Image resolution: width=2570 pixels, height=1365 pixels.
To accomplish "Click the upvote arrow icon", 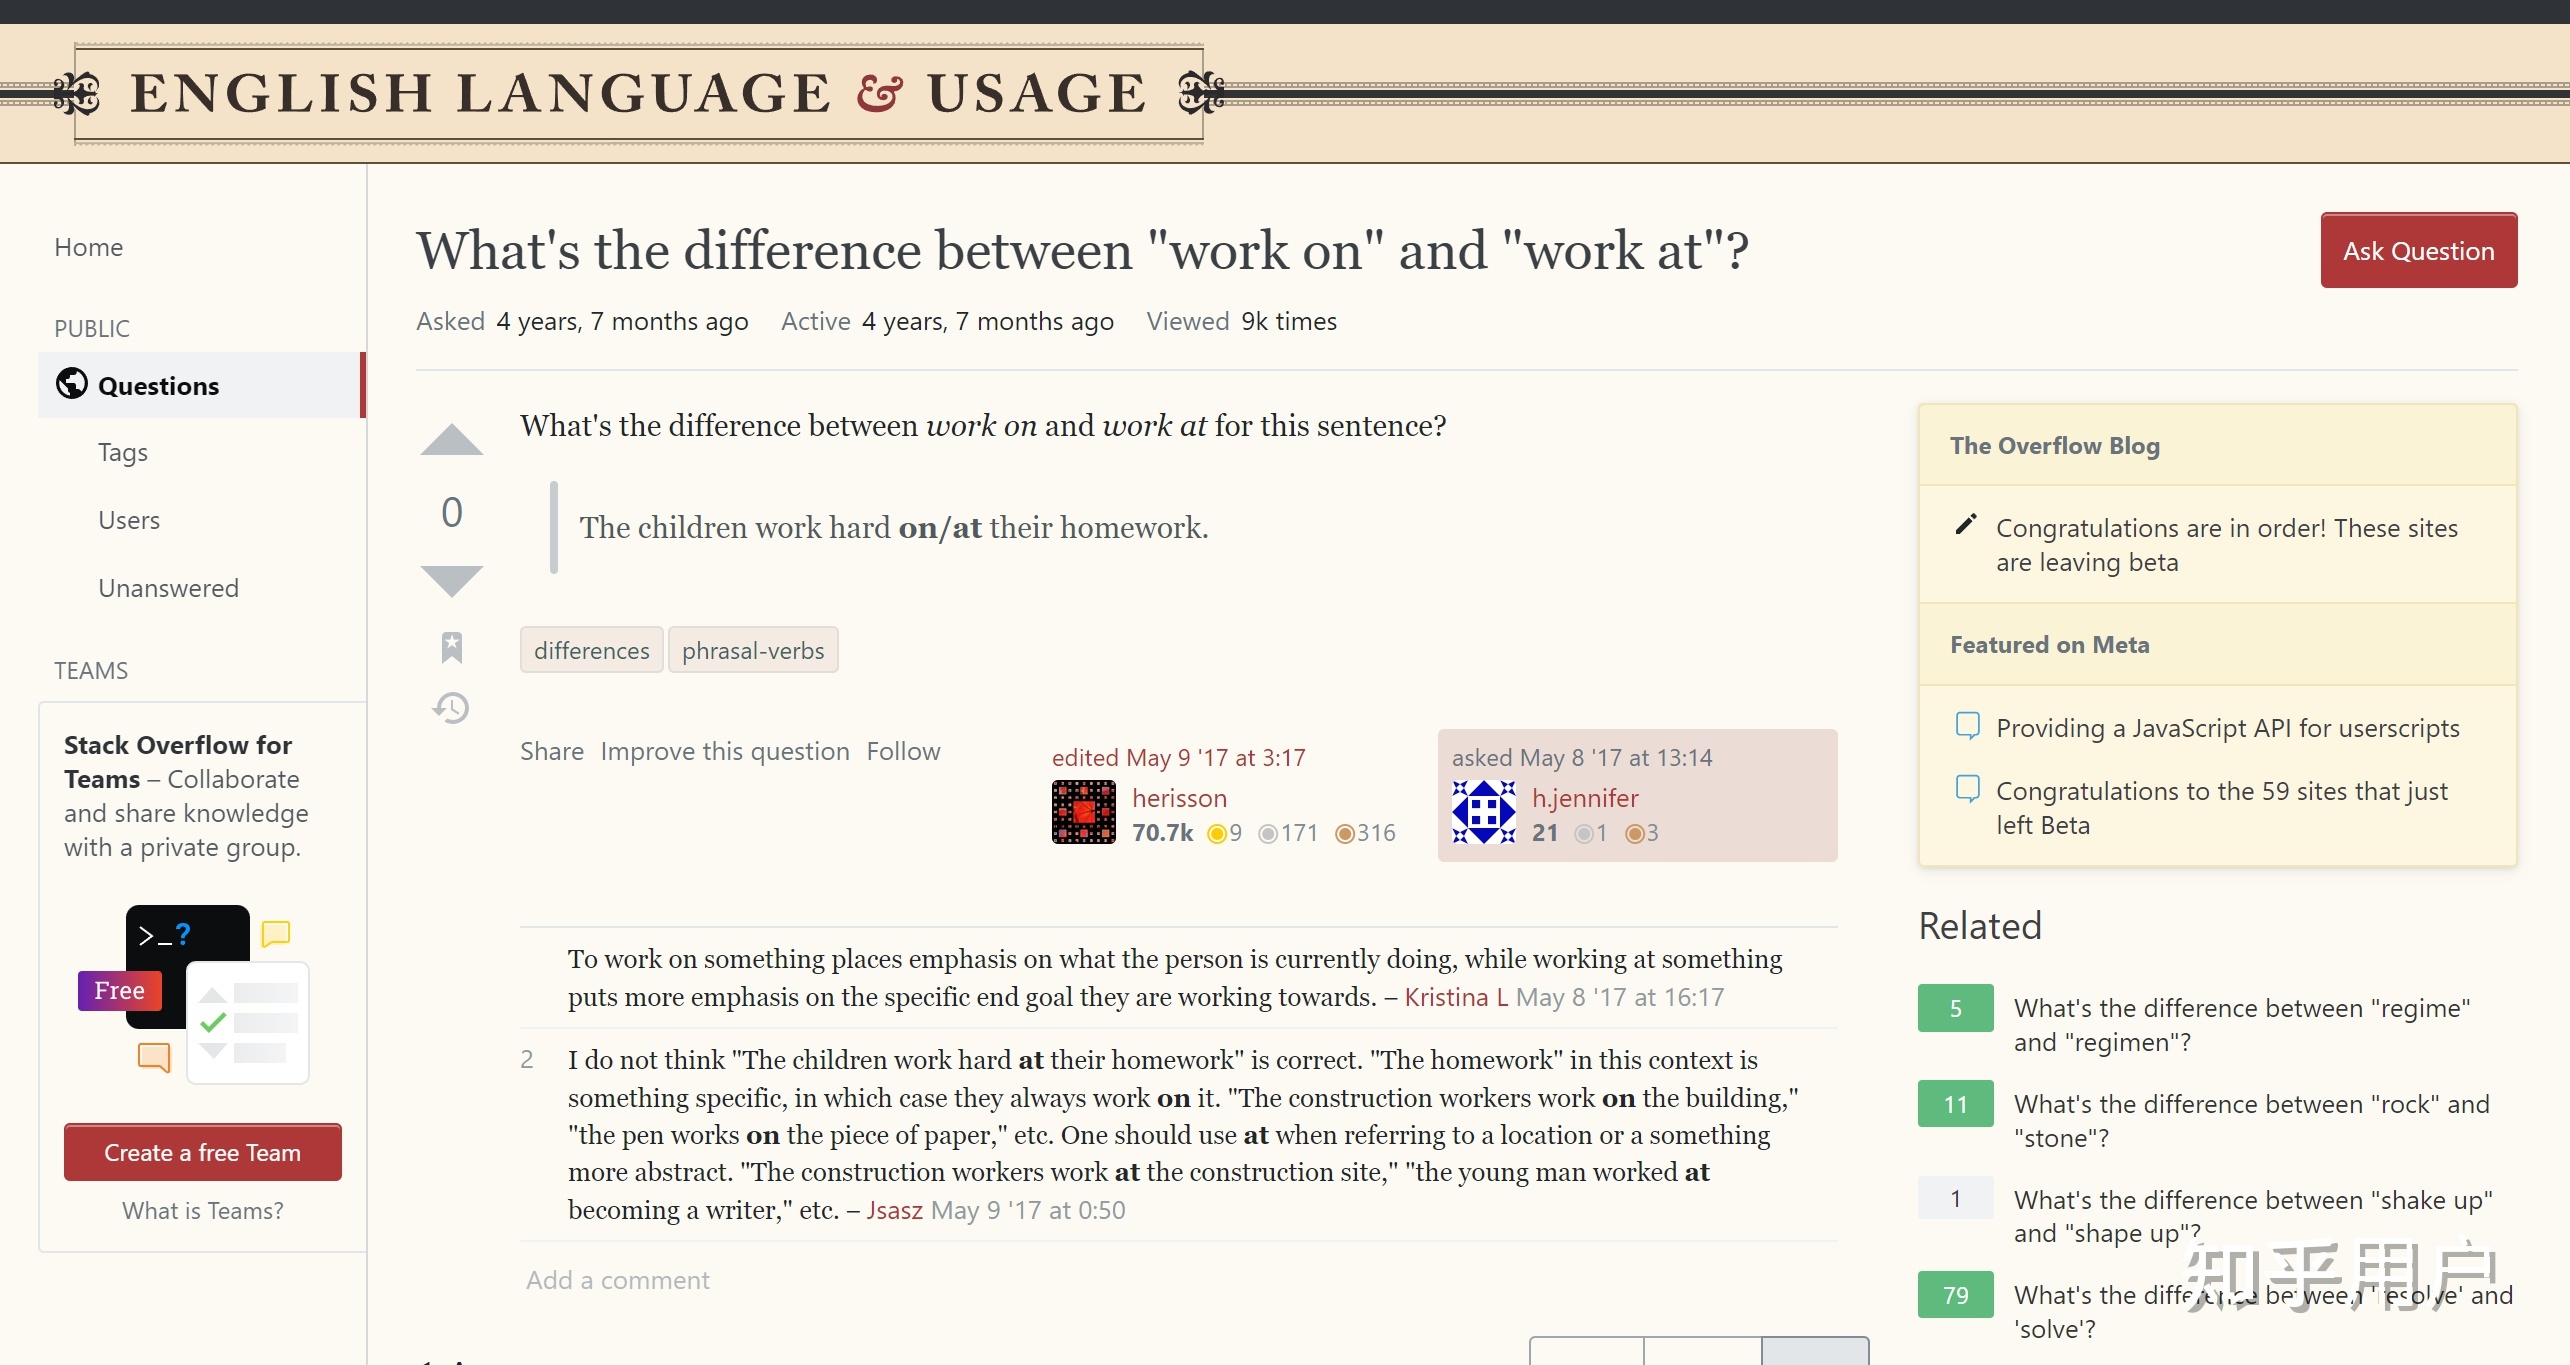I will coord(450,442).
